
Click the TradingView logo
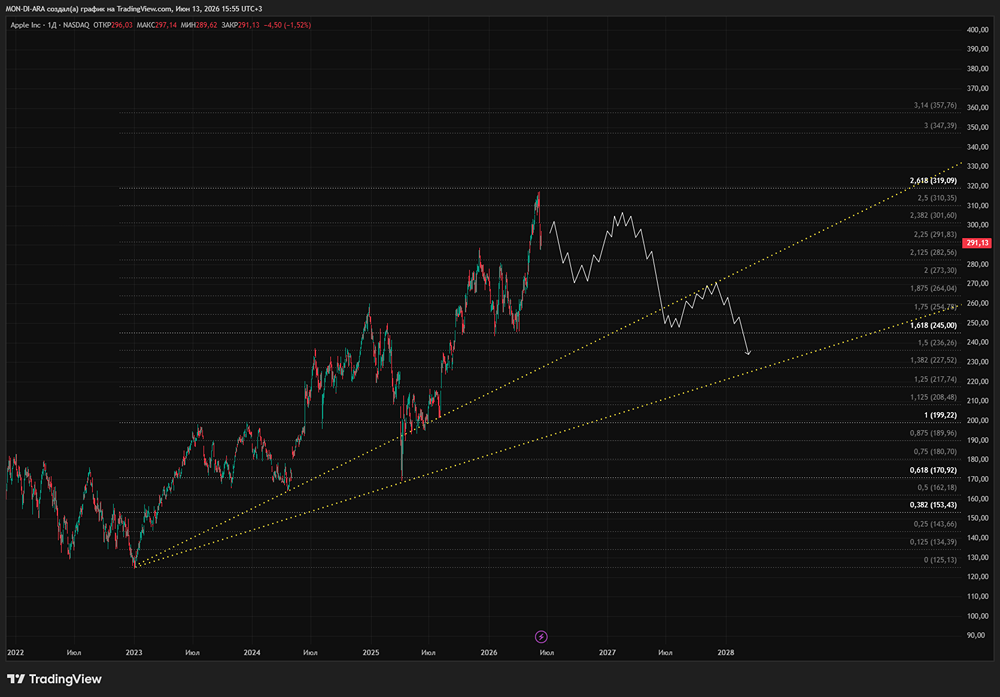click(x=54, y=679)
